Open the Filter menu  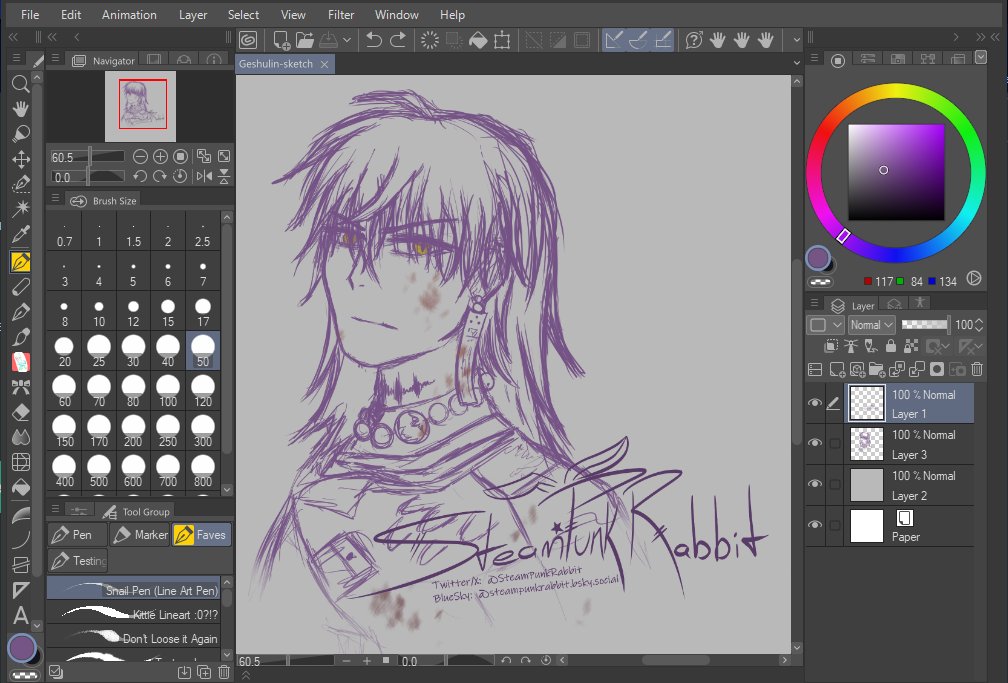coord(341,15)
